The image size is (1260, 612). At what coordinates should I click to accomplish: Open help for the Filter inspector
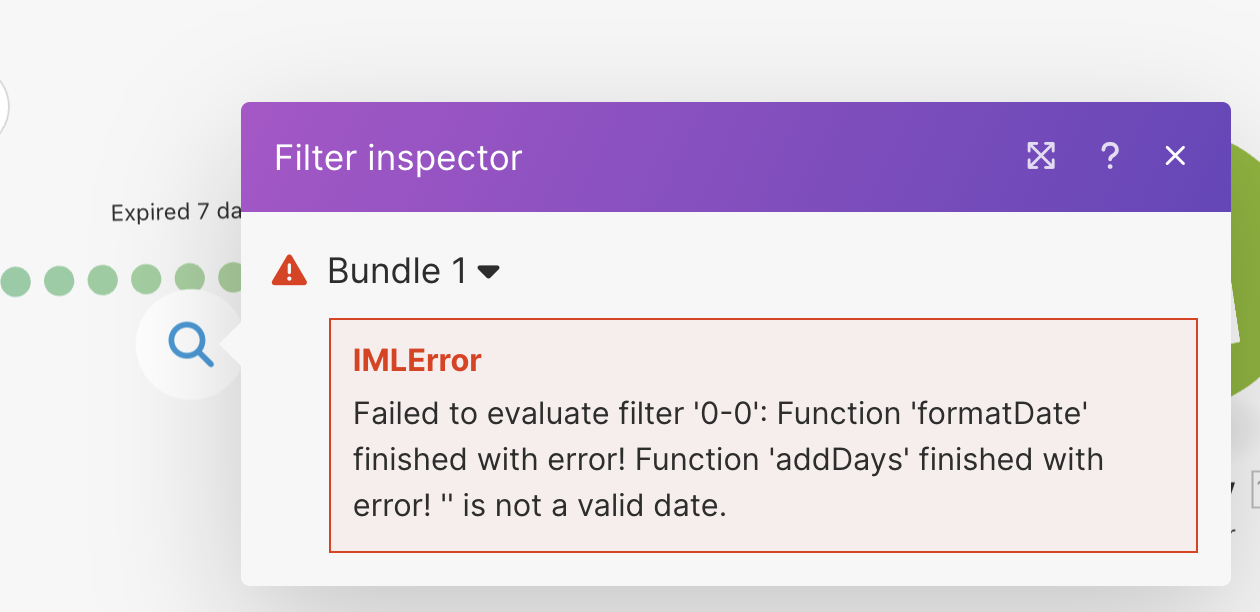[1109, 156]
